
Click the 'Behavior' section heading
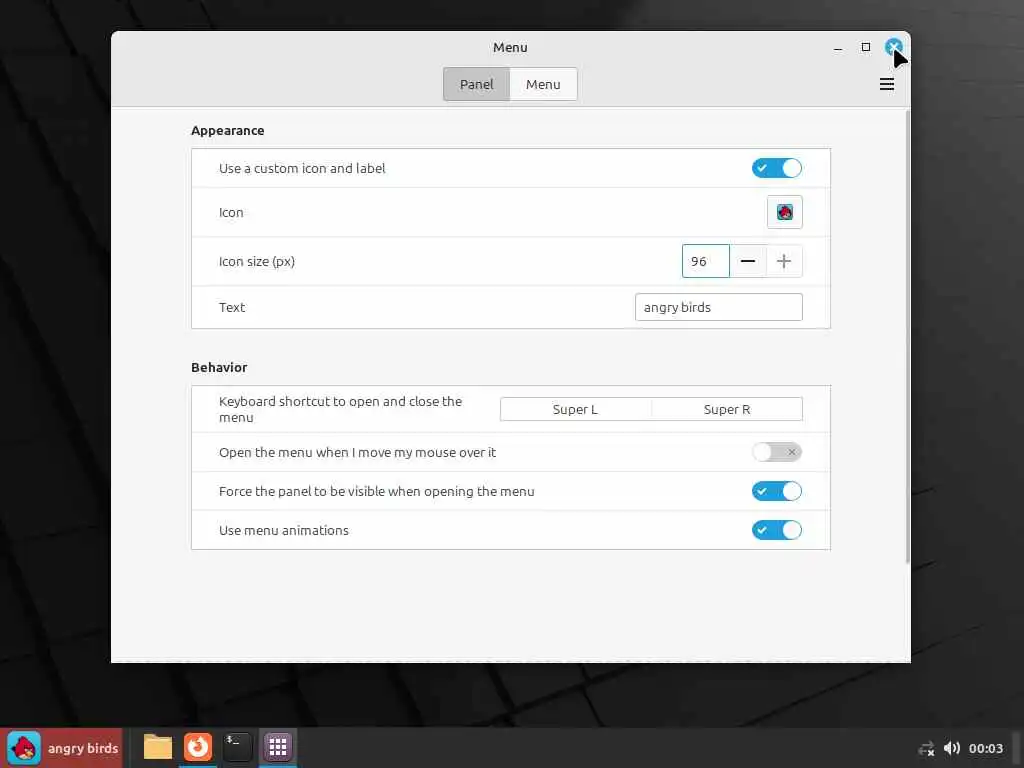219,368
